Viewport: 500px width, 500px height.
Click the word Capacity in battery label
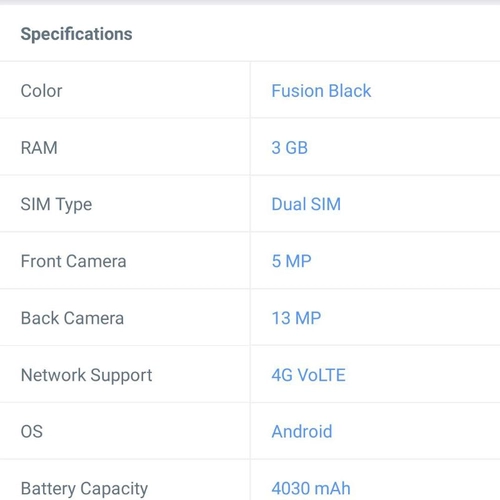(x=114, y=489)
